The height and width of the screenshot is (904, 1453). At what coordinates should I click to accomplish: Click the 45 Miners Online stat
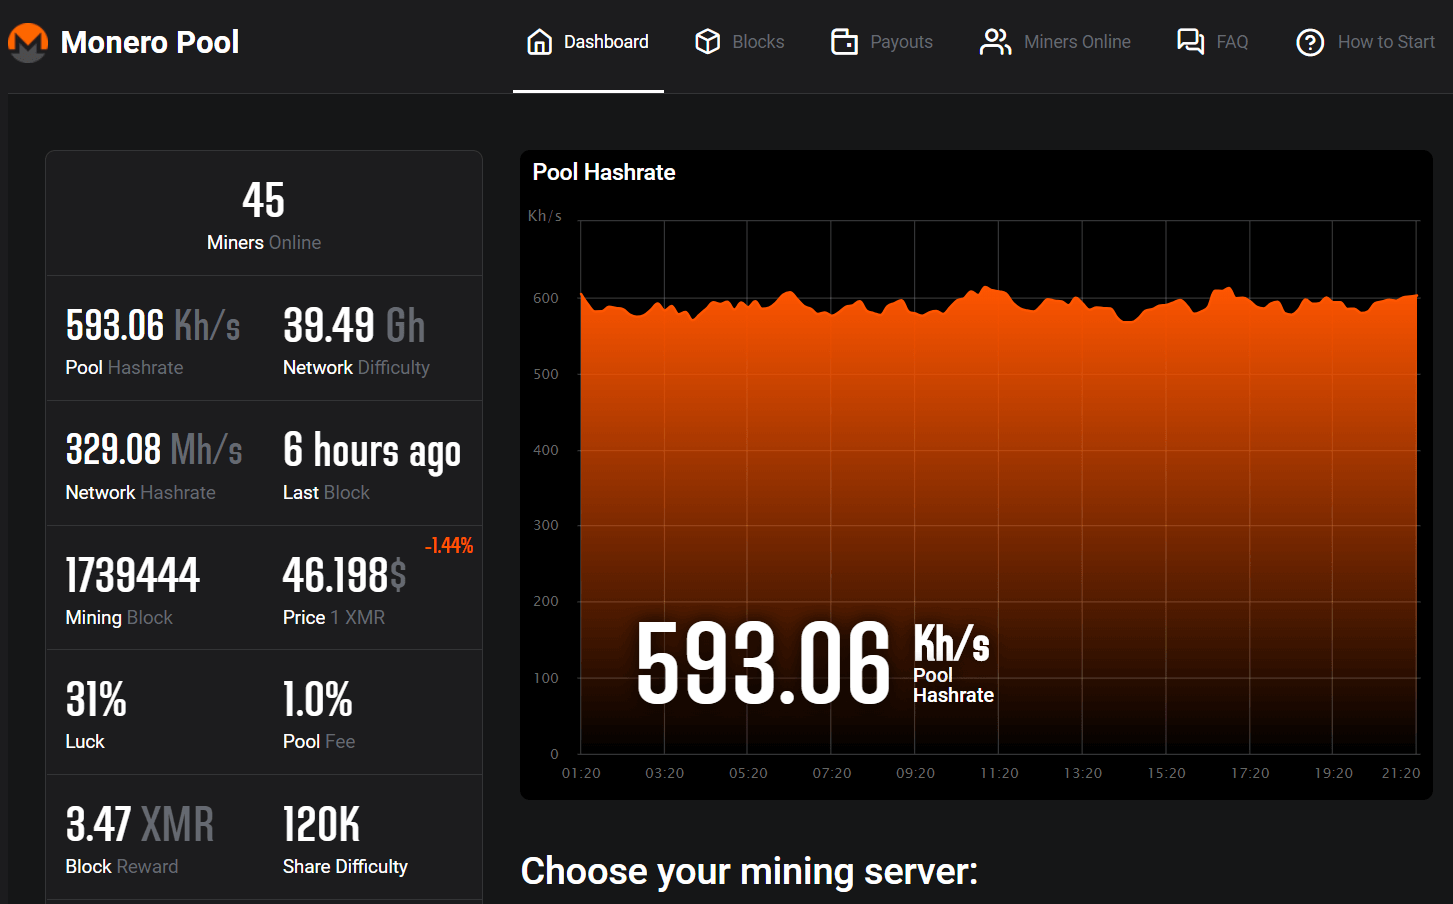(264, 214)
